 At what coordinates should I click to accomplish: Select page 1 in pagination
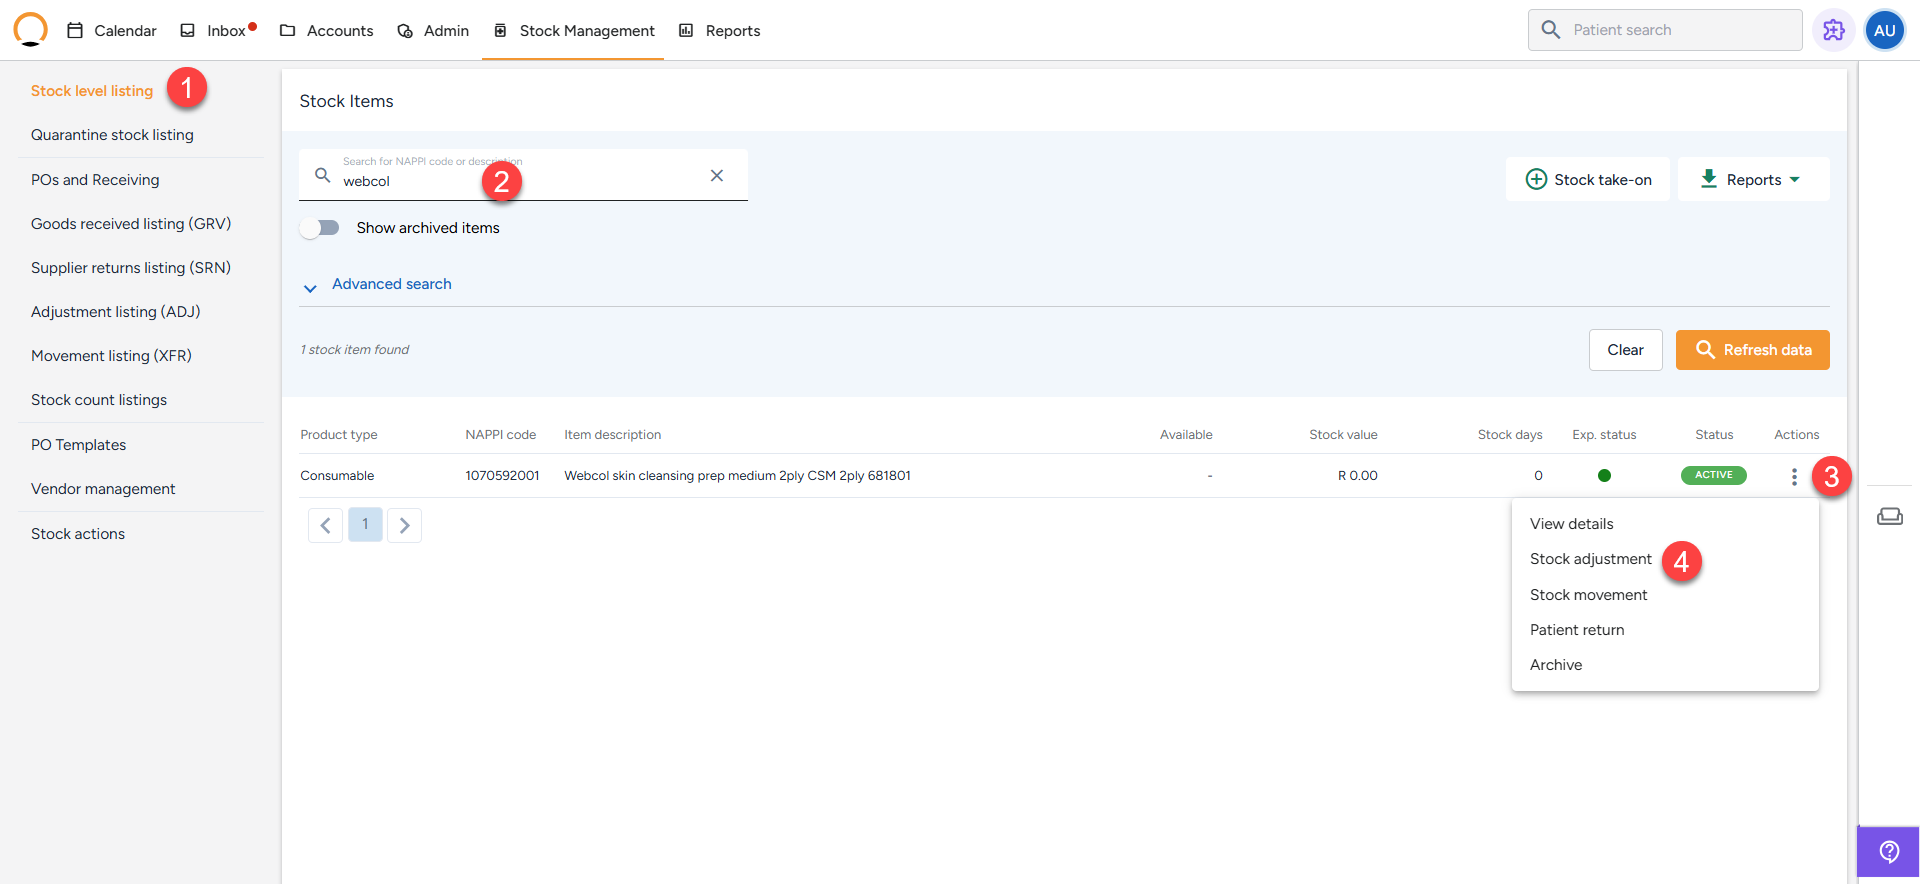[365, 525]
